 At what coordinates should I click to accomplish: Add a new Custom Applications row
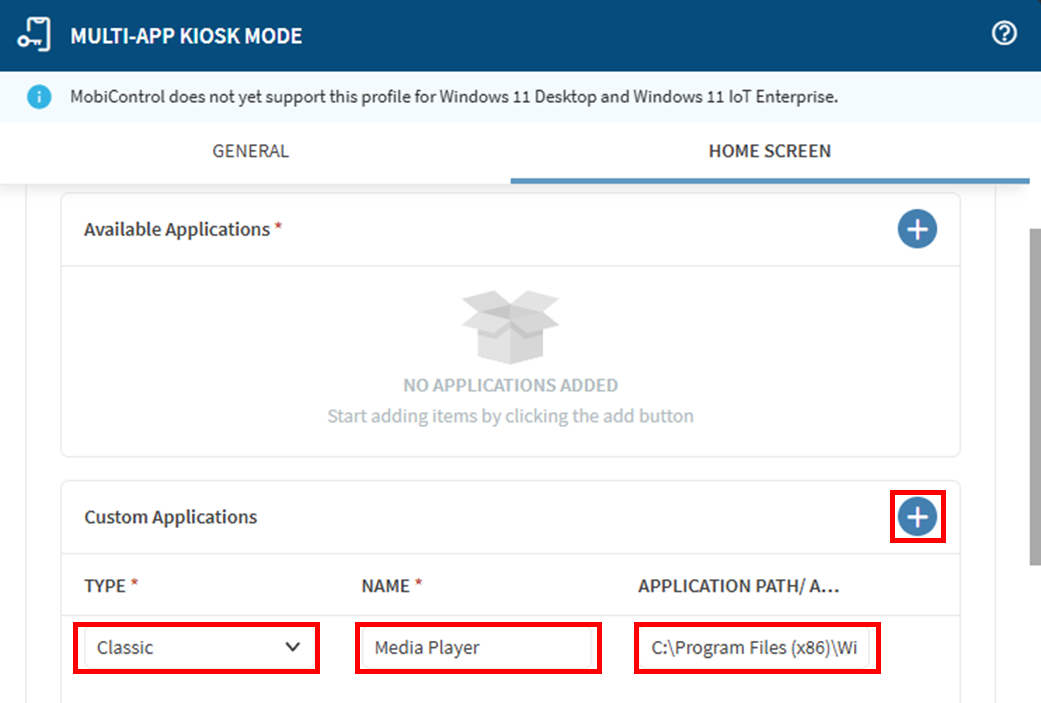(917, 517)
